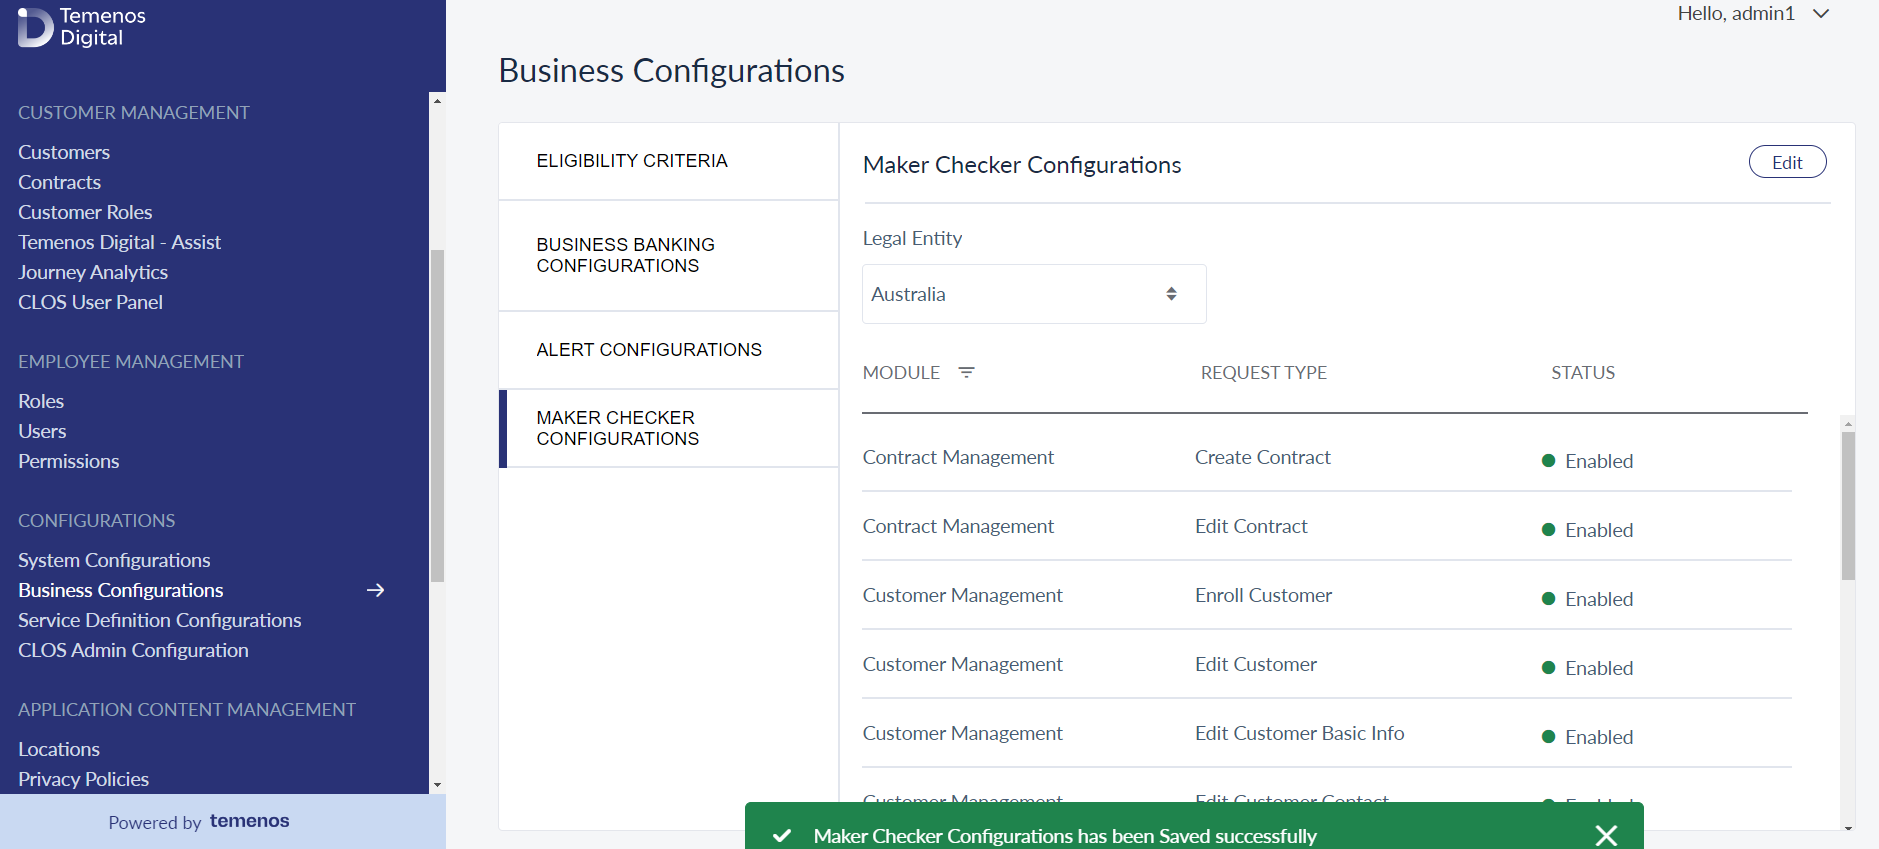Click Contract Management in Create Contract row
Screen dimensions: 1879x849
click(x=958, y=457)
